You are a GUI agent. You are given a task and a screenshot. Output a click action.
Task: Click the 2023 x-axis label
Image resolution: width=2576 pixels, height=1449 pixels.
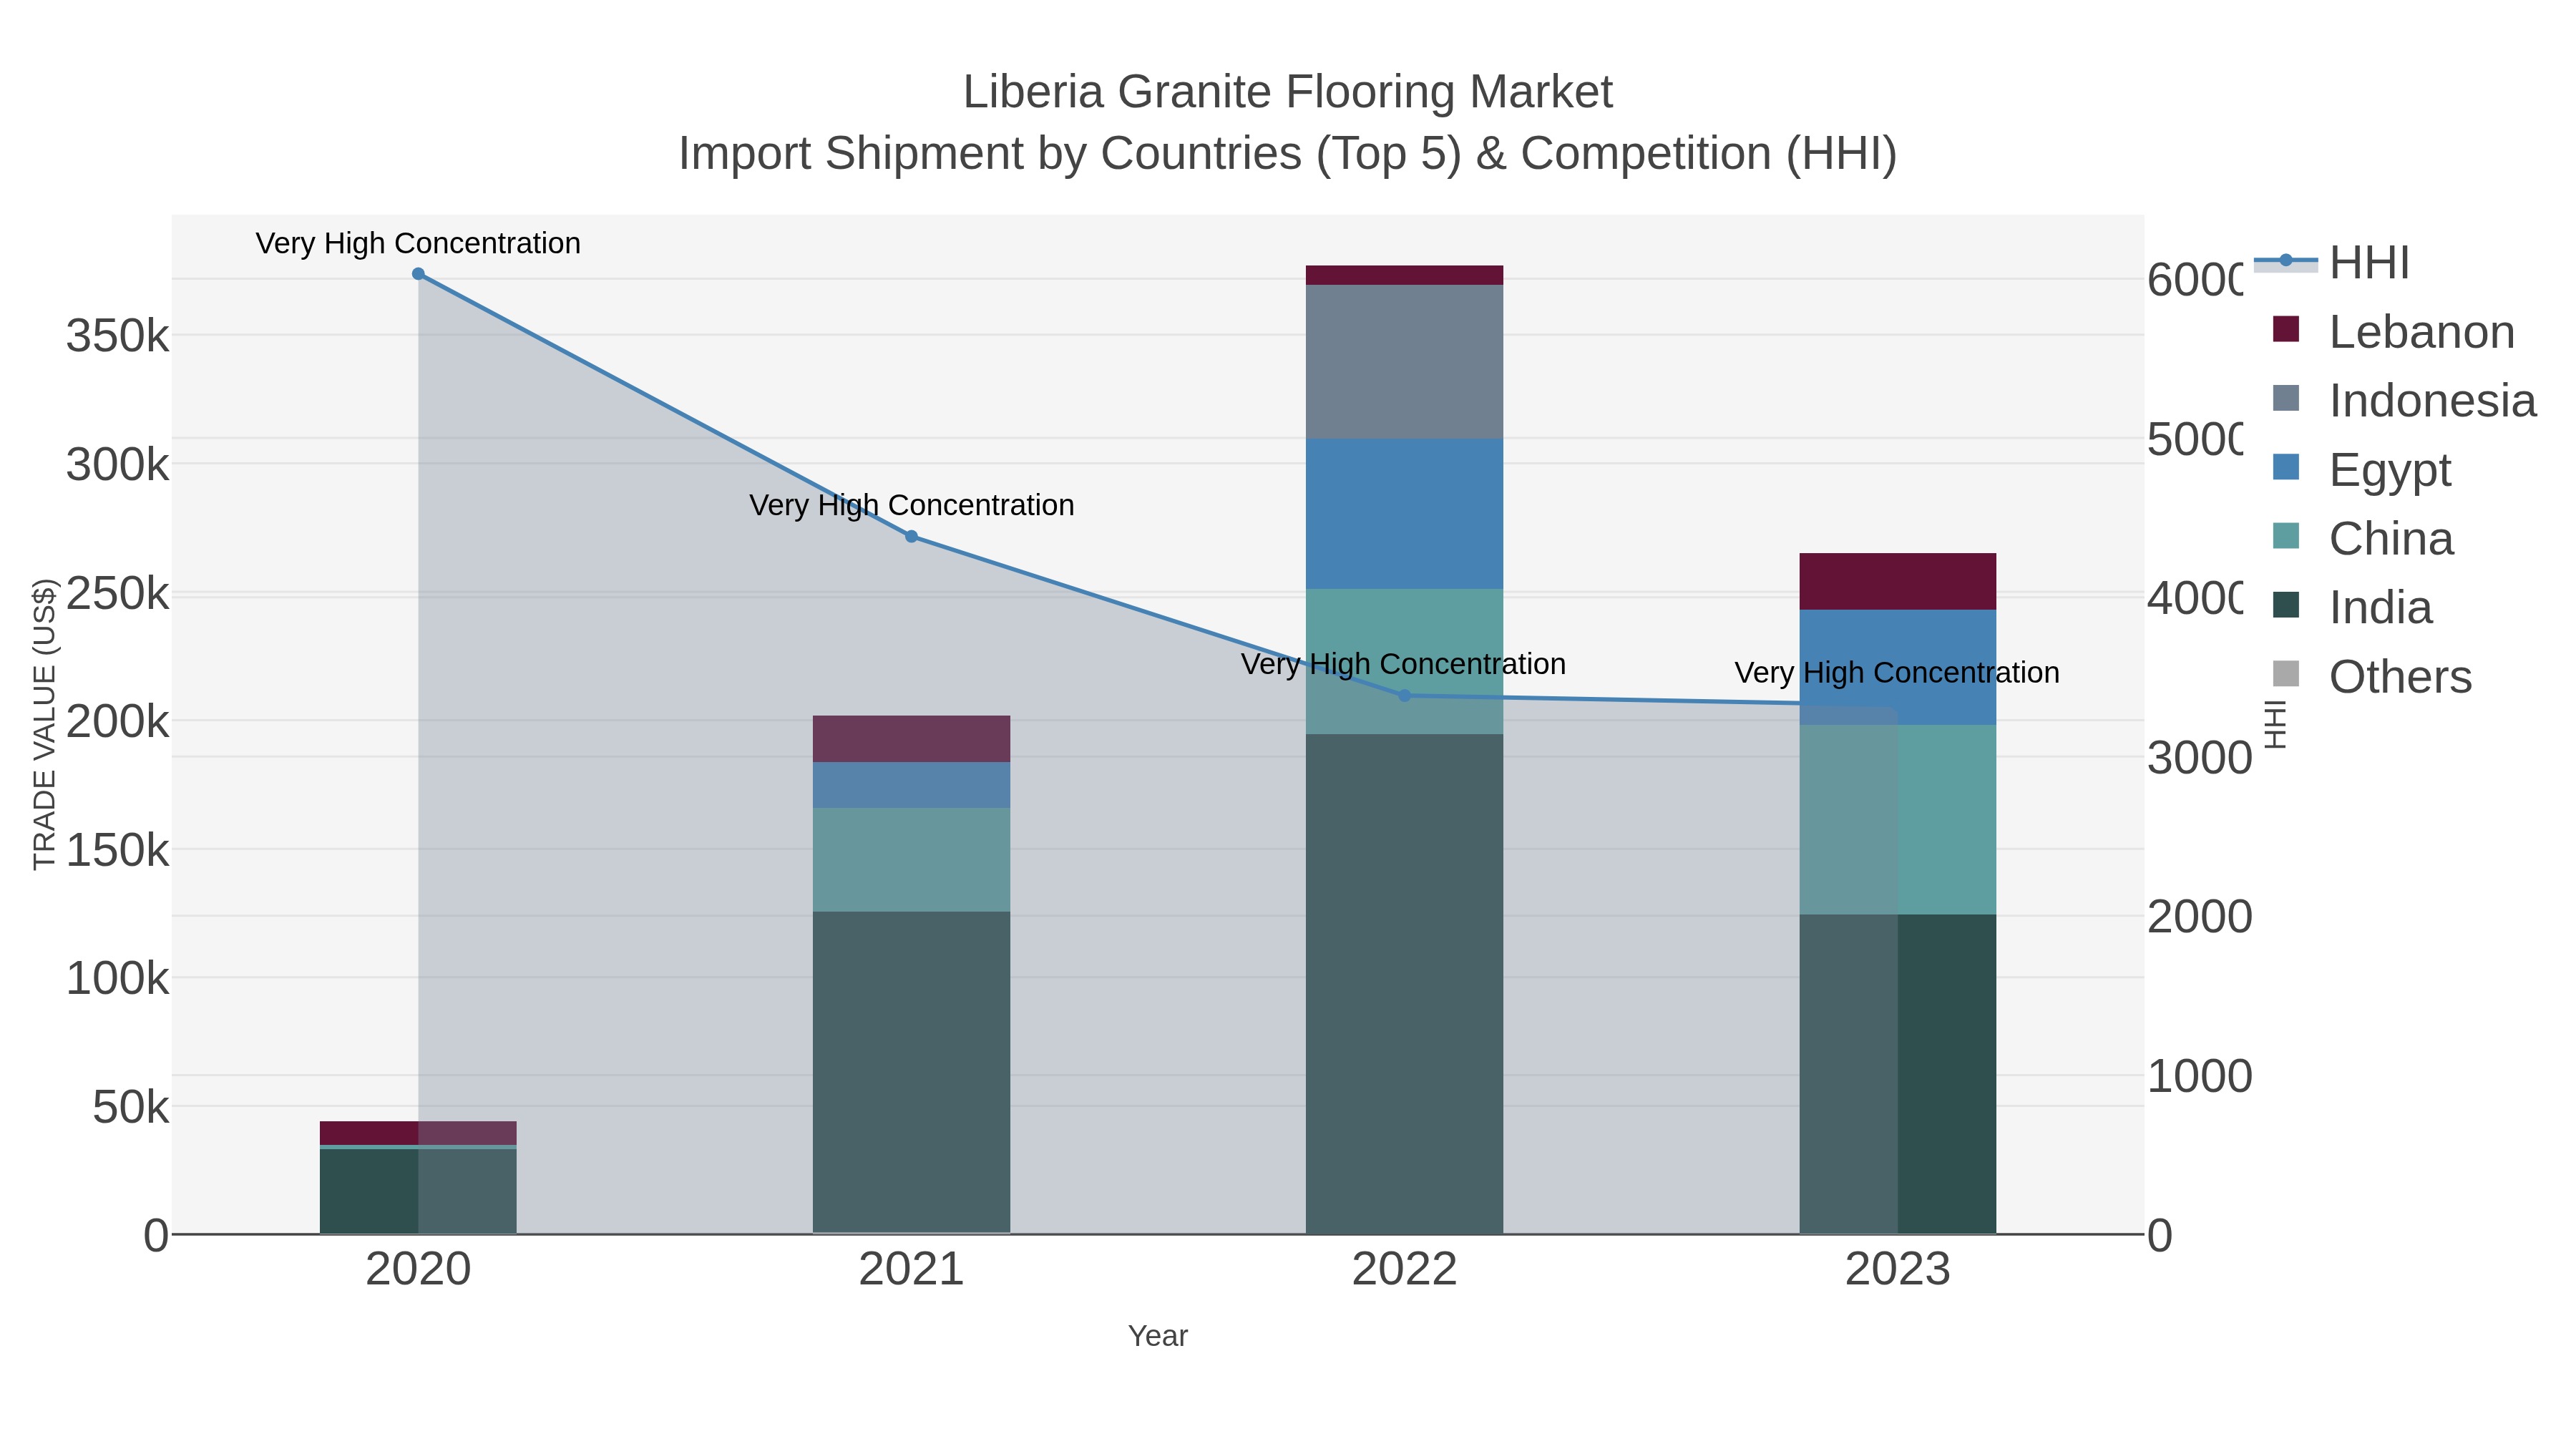click(1897, 1270)
